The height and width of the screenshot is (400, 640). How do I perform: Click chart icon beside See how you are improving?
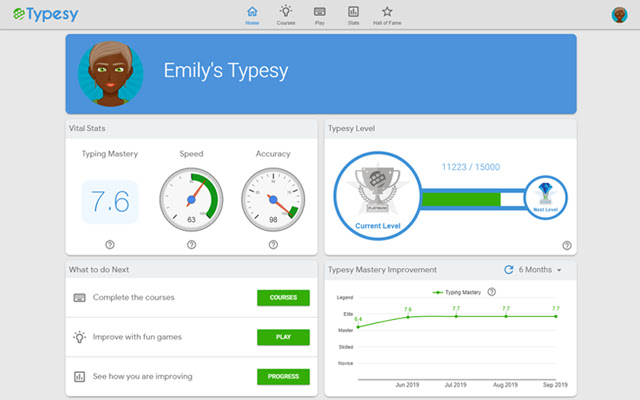[x=80, y=376]
